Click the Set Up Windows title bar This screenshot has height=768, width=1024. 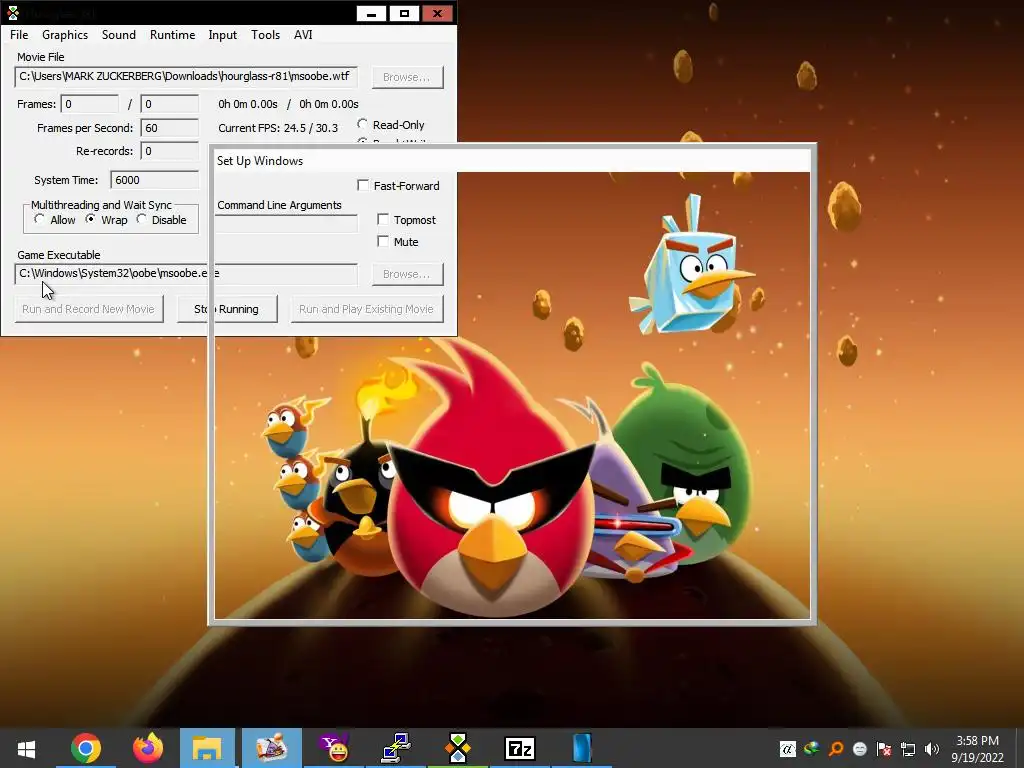513,161
